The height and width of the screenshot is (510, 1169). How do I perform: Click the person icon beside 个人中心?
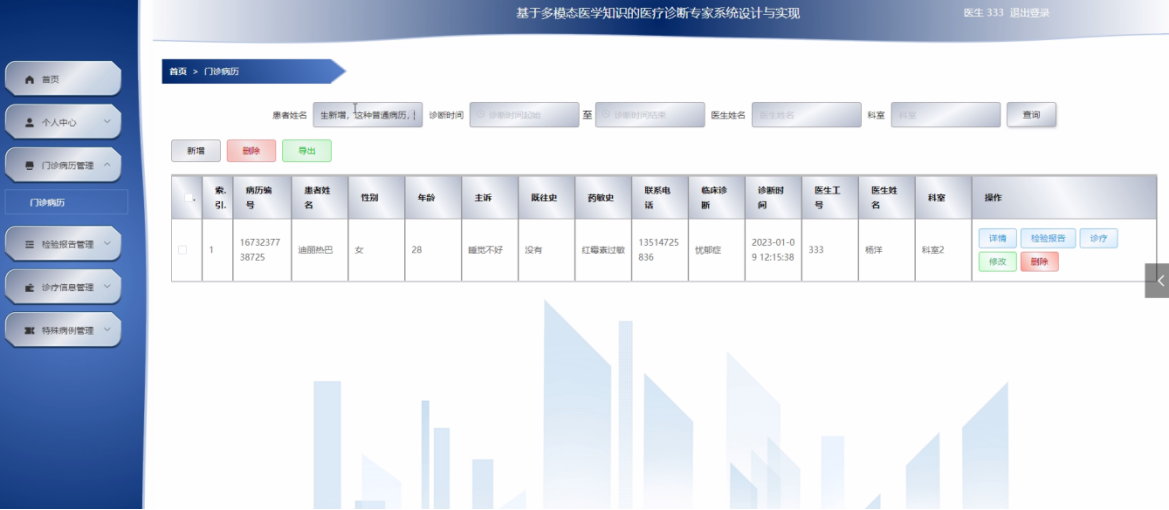[x=29, y=122]
